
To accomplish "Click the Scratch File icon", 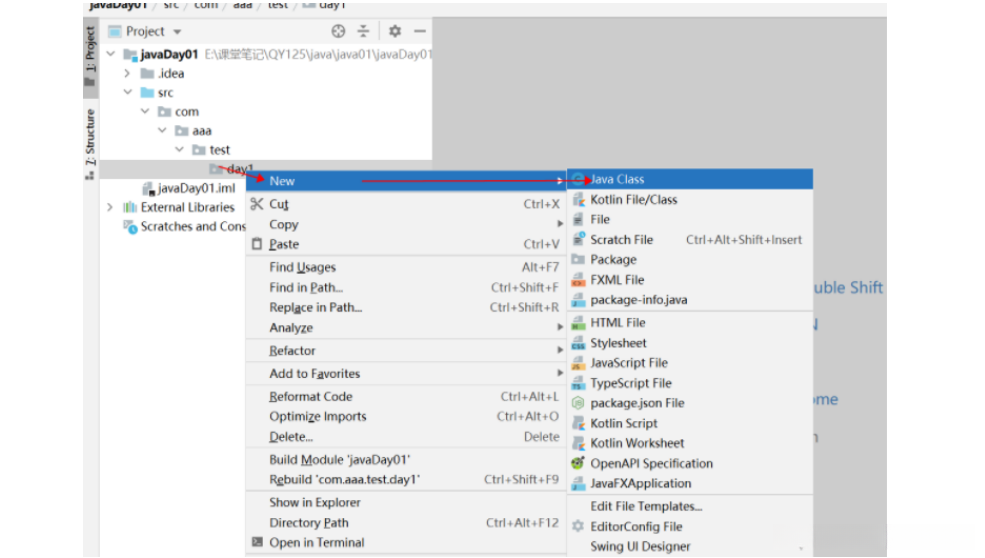I will click(x=579, y=239).
